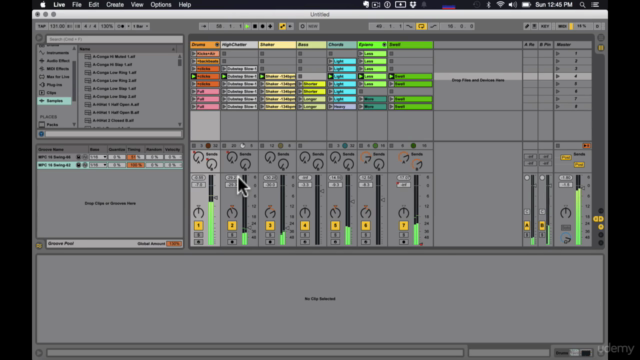Toggle the browser show/hide round button
Viewport: 640px width, 360px height.
(39, 38)
